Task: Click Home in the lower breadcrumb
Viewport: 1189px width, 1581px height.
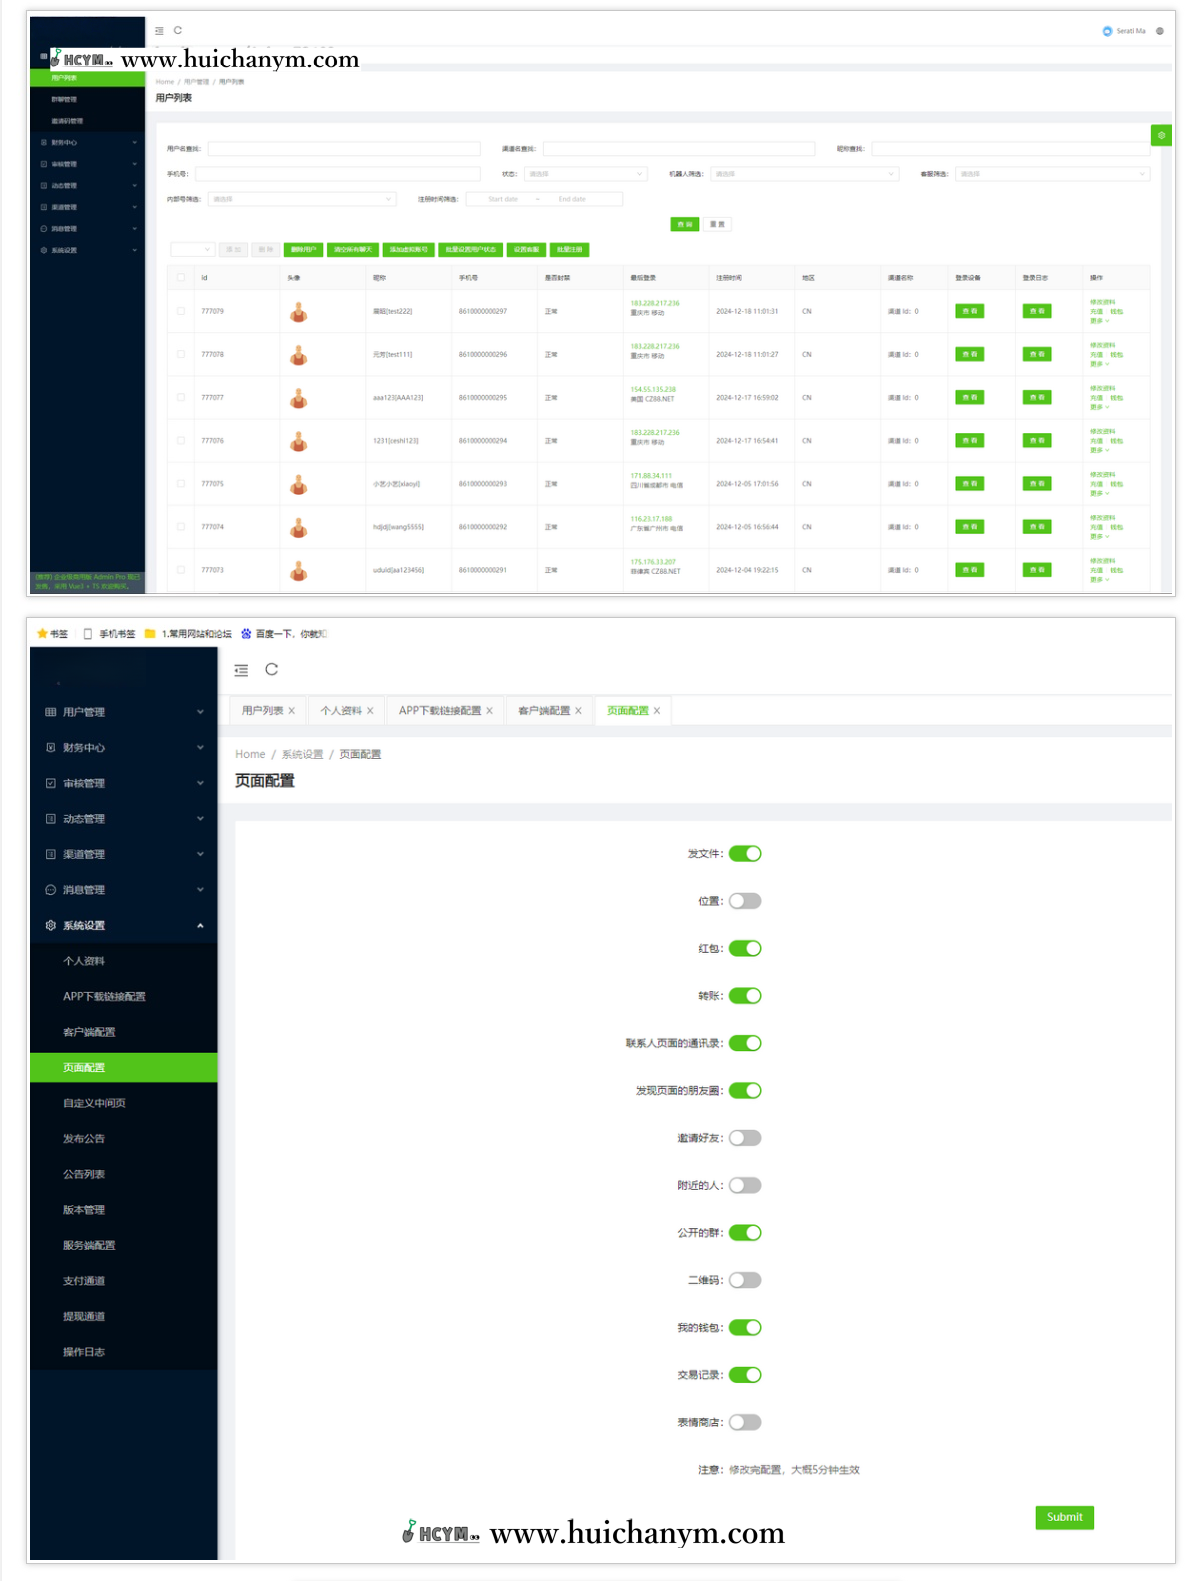Action: (x=250, y=754)
